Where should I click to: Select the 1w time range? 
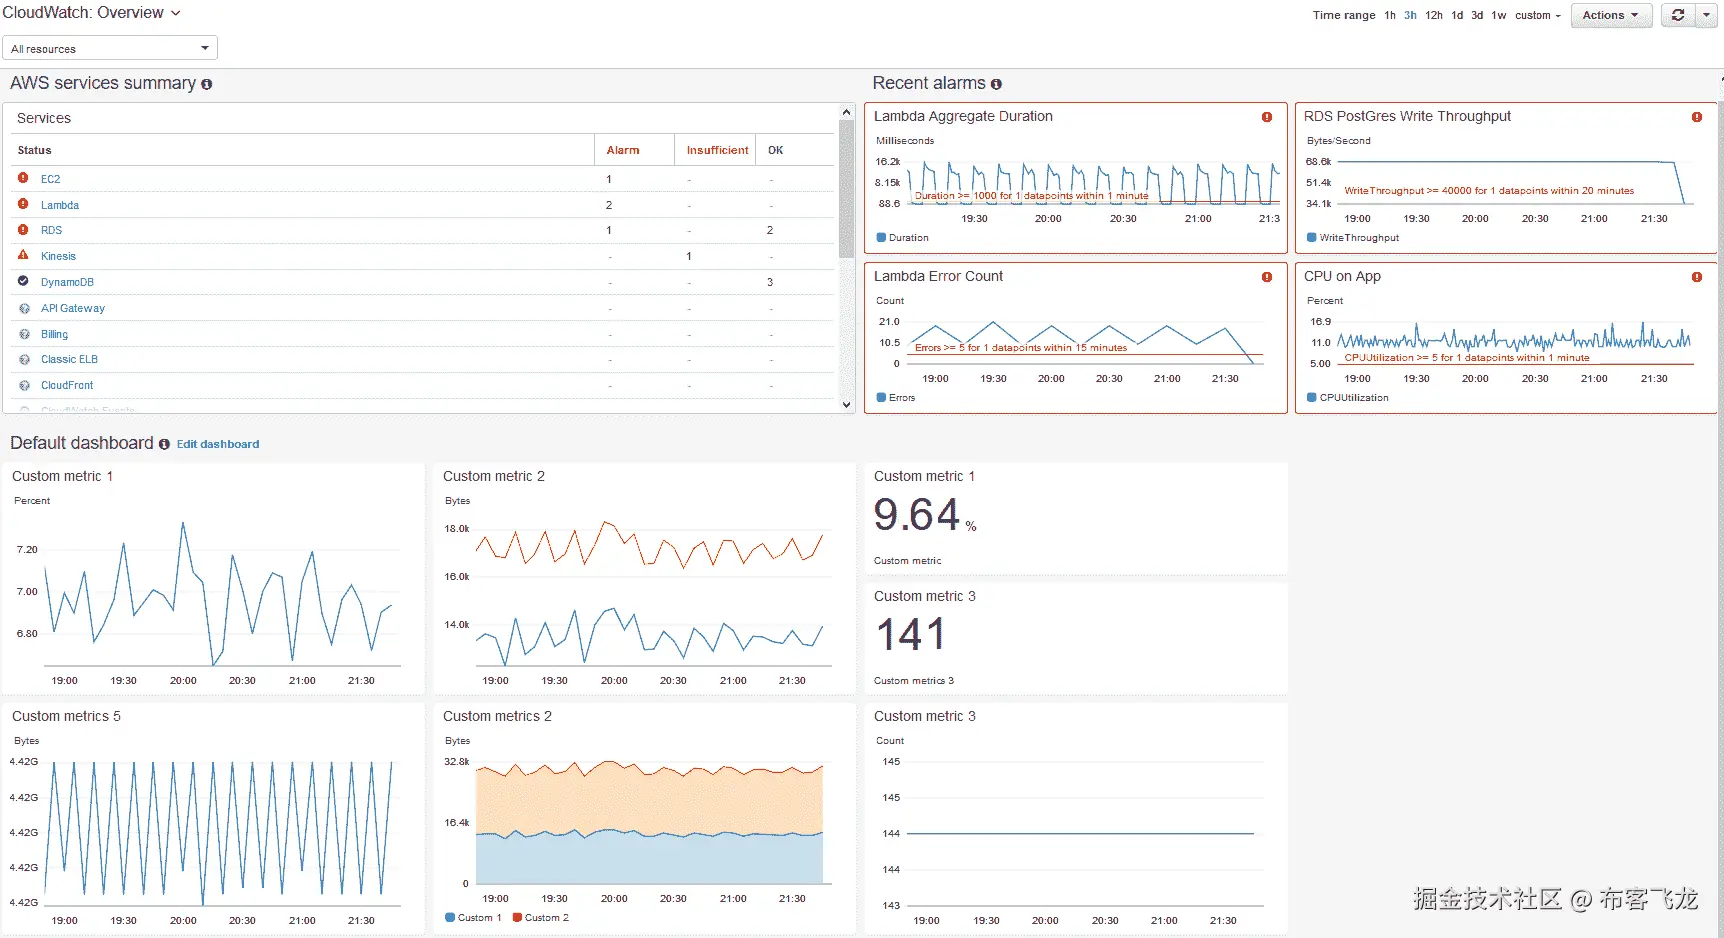(x=1499, y=15)
